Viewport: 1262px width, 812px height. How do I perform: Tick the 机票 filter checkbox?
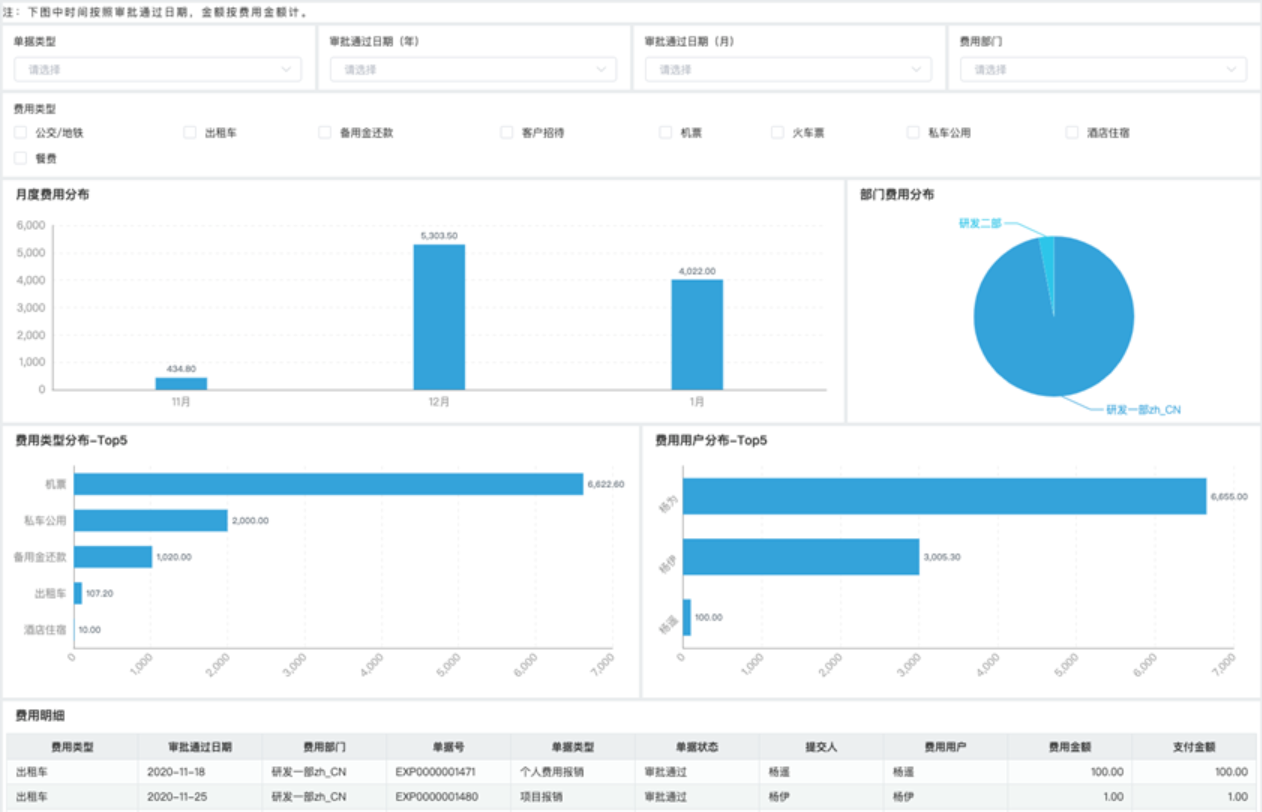click(665, 132)
